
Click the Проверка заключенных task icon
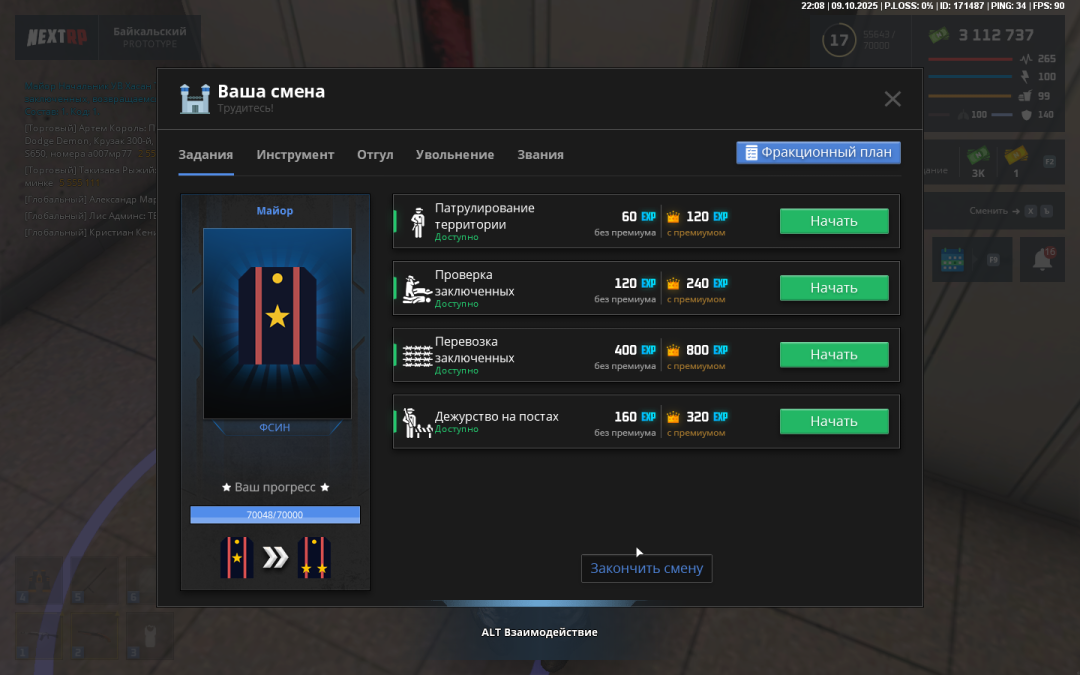coord(417,288)
